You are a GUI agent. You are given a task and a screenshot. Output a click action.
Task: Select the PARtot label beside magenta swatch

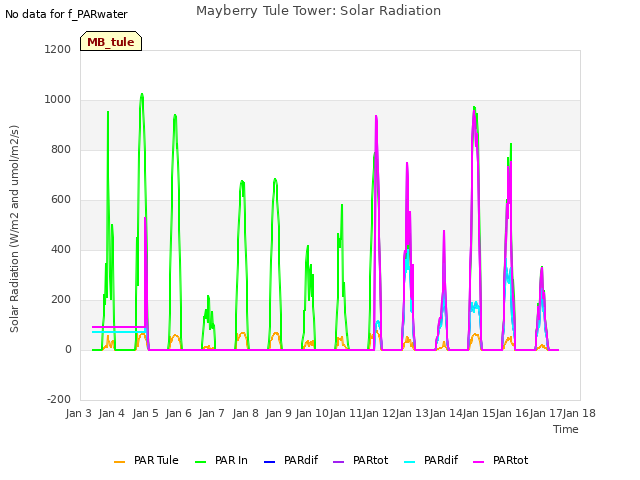[511, 460]
